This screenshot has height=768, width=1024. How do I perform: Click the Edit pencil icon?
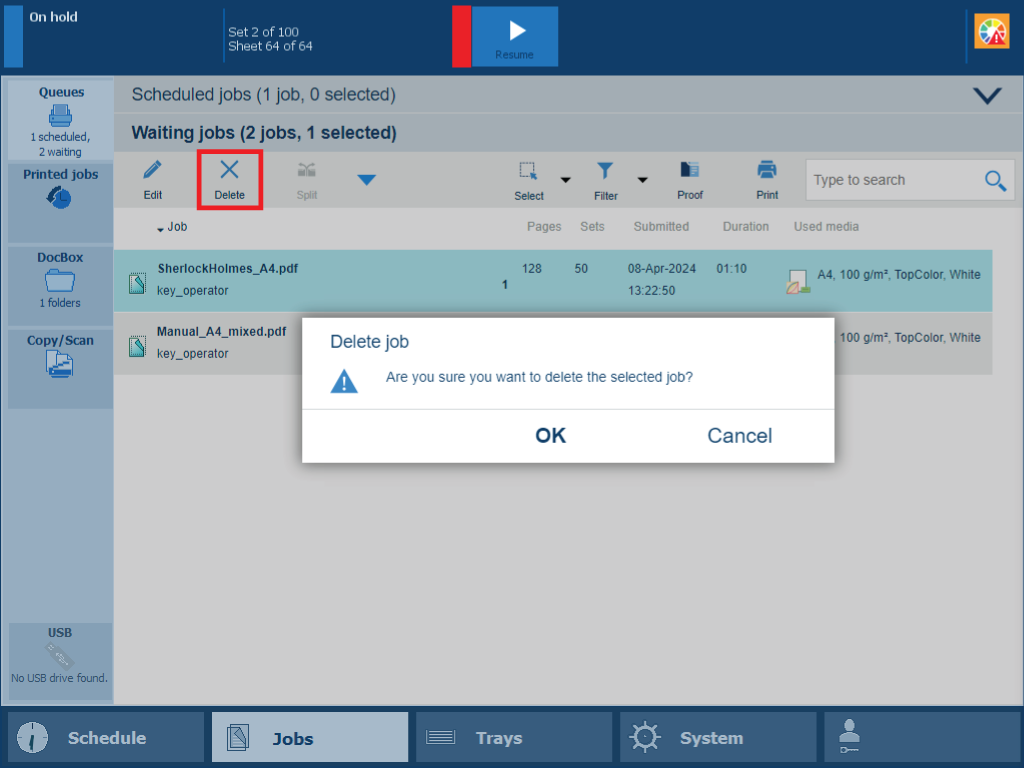[152, 179]
